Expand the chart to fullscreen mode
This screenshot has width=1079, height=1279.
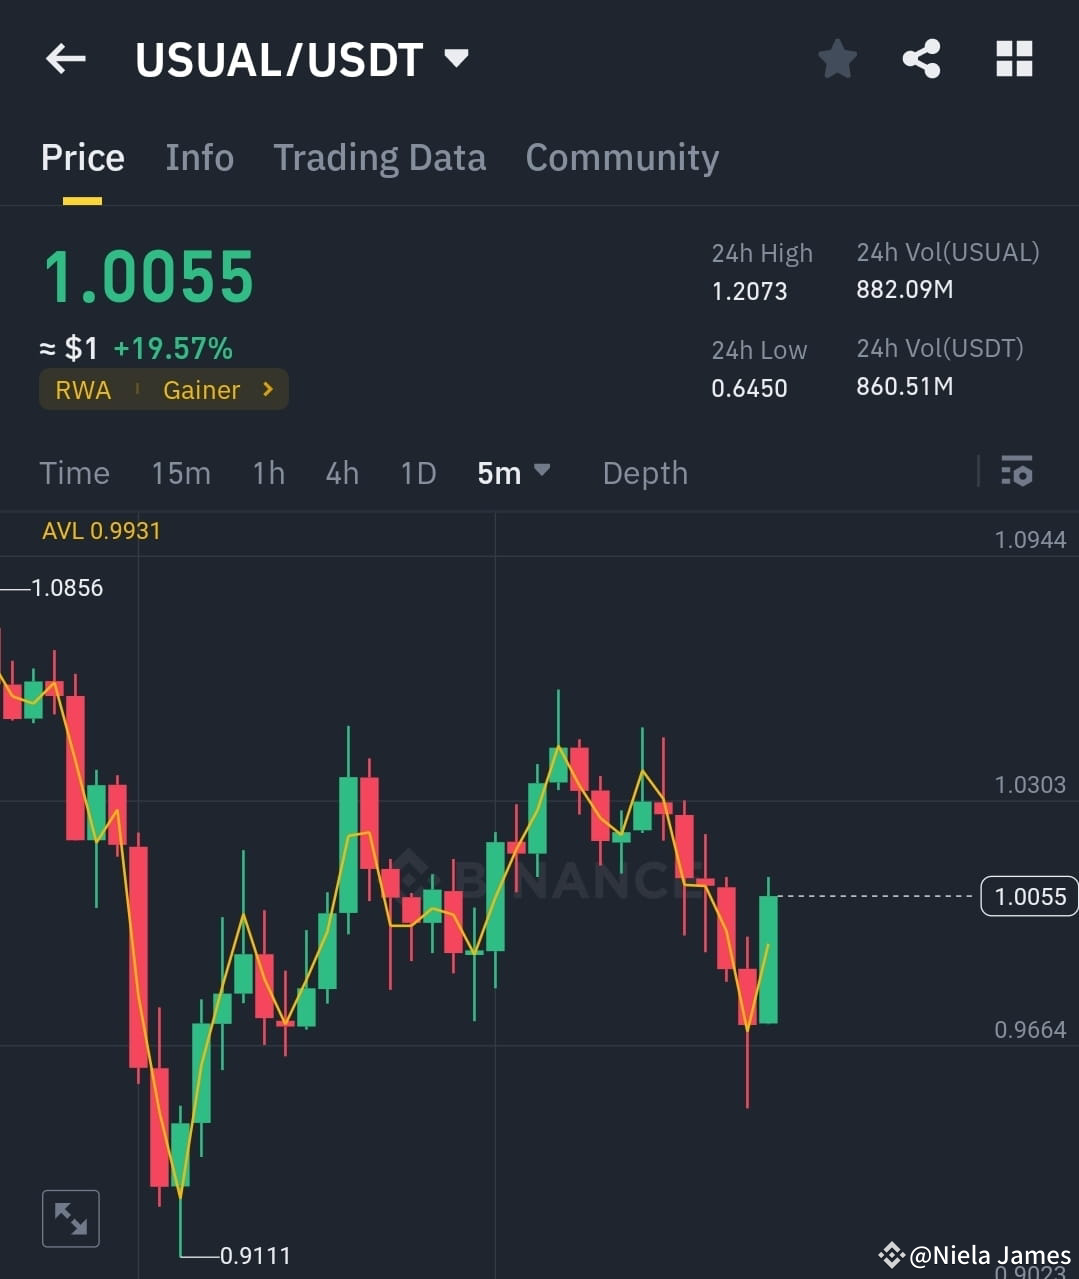coord(70,1218)
